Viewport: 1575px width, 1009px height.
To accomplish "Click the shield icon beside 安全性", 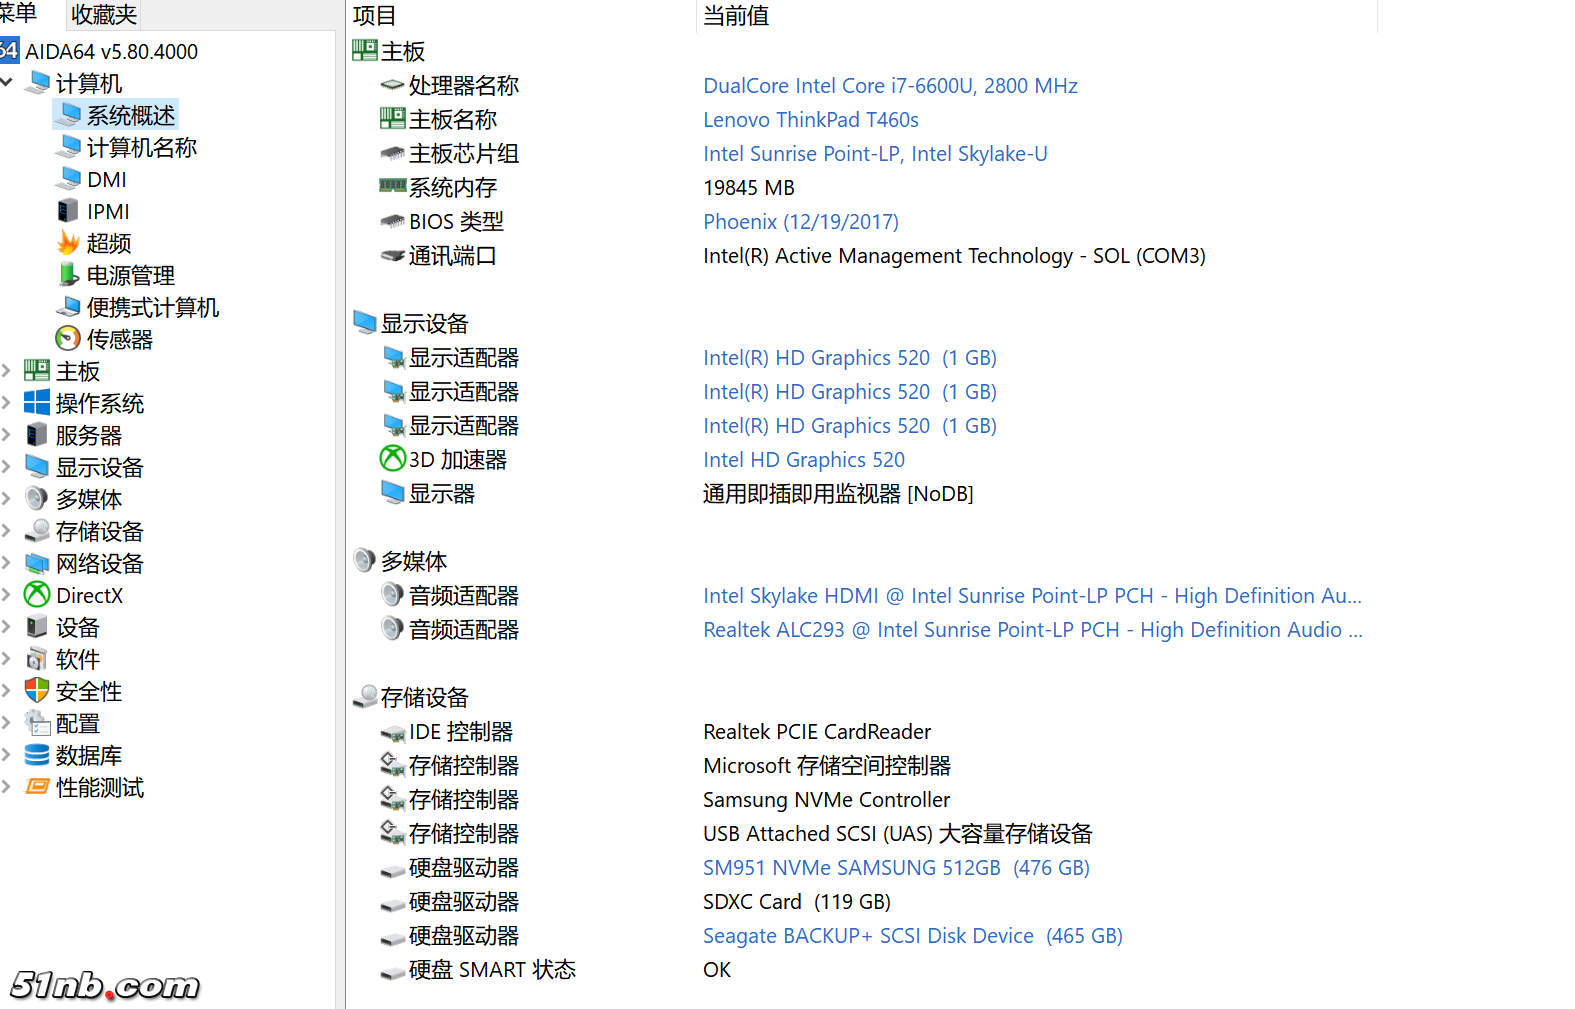I will click(37, 691).
